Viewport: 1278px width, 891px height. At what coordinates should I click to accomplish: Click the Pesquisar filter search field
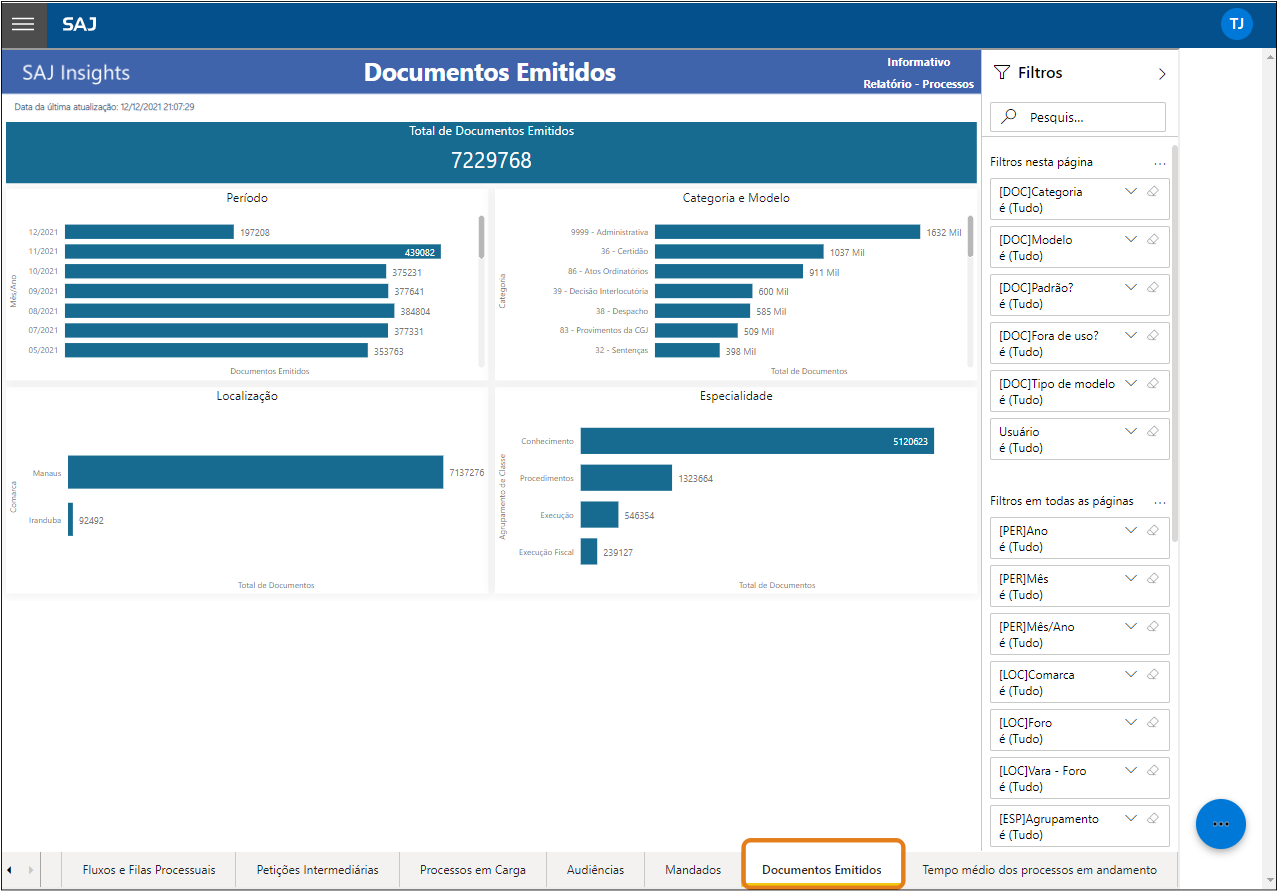tap(1078, 117)
